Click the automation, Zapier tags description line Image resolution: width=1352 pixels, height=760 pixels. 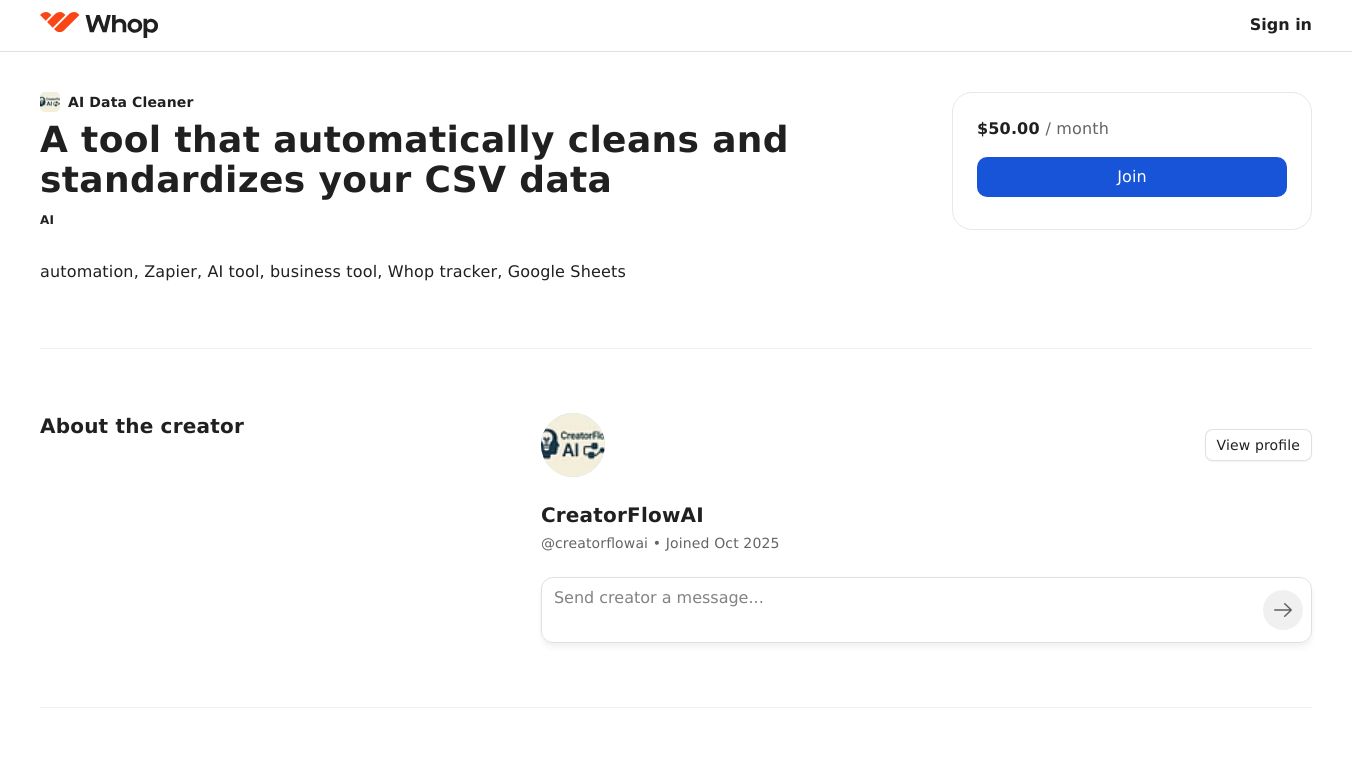tap(332, 271)
